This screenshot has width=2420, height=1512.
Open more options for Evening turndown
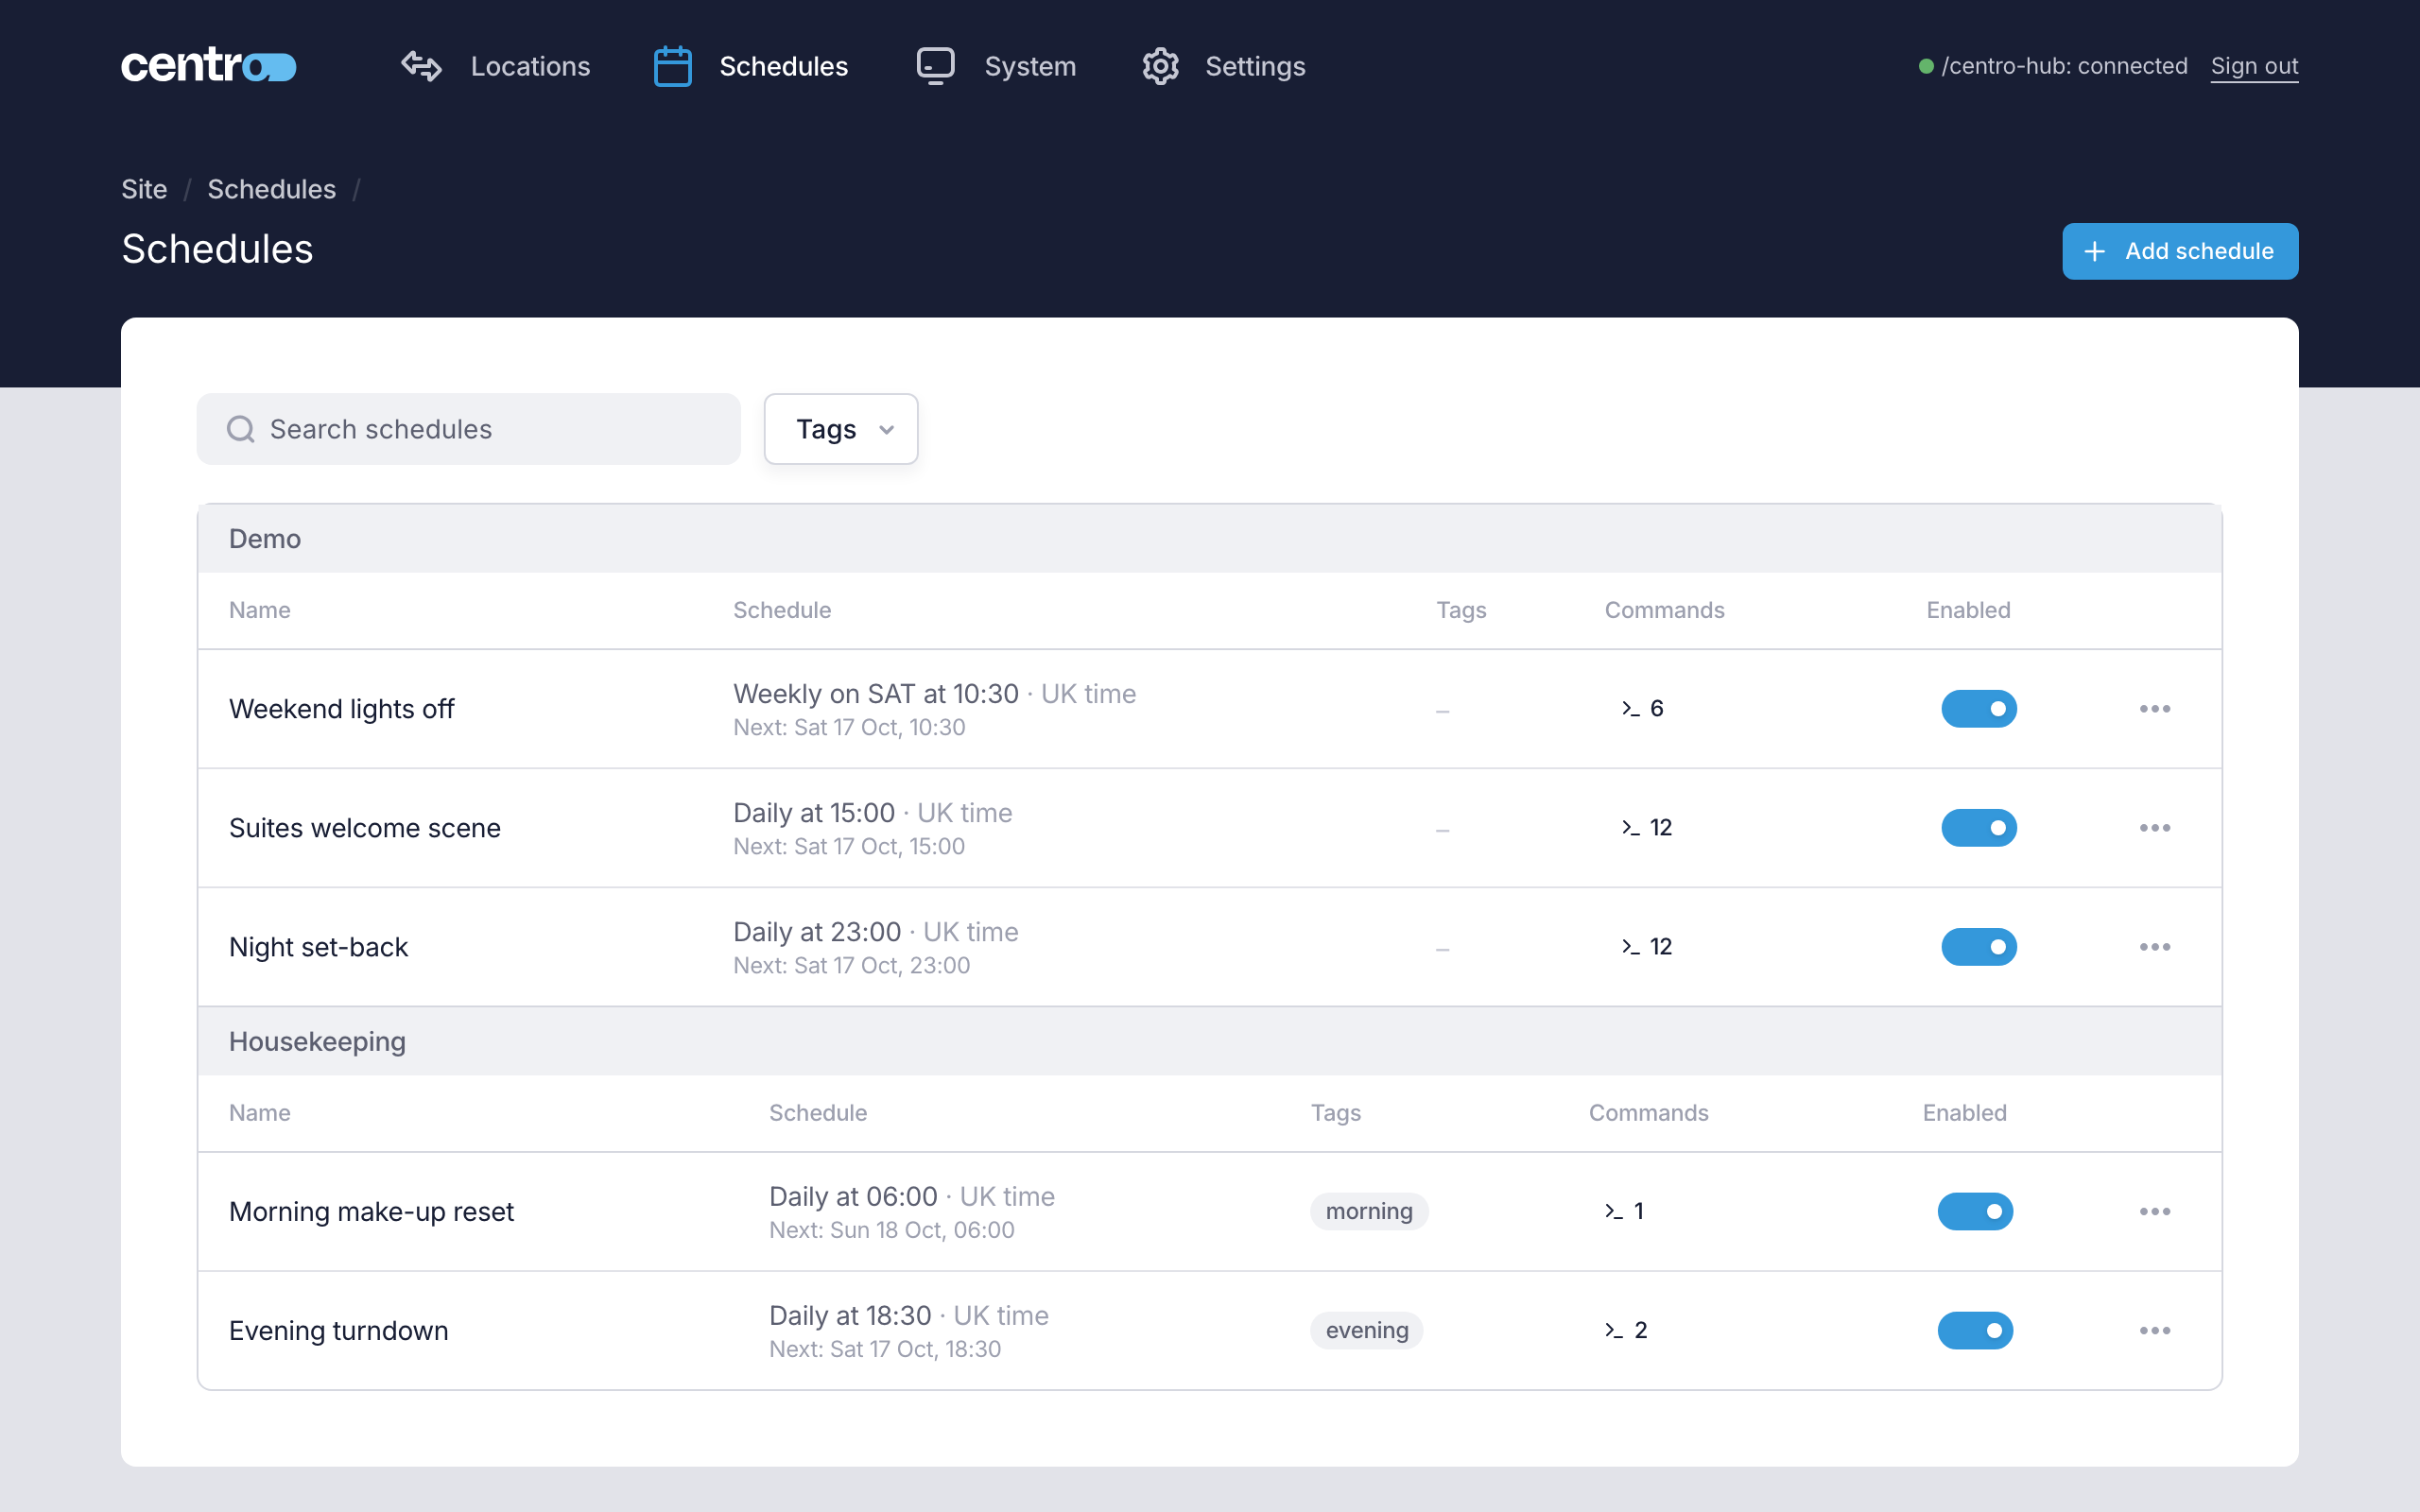click(x=2155, y=1331)
